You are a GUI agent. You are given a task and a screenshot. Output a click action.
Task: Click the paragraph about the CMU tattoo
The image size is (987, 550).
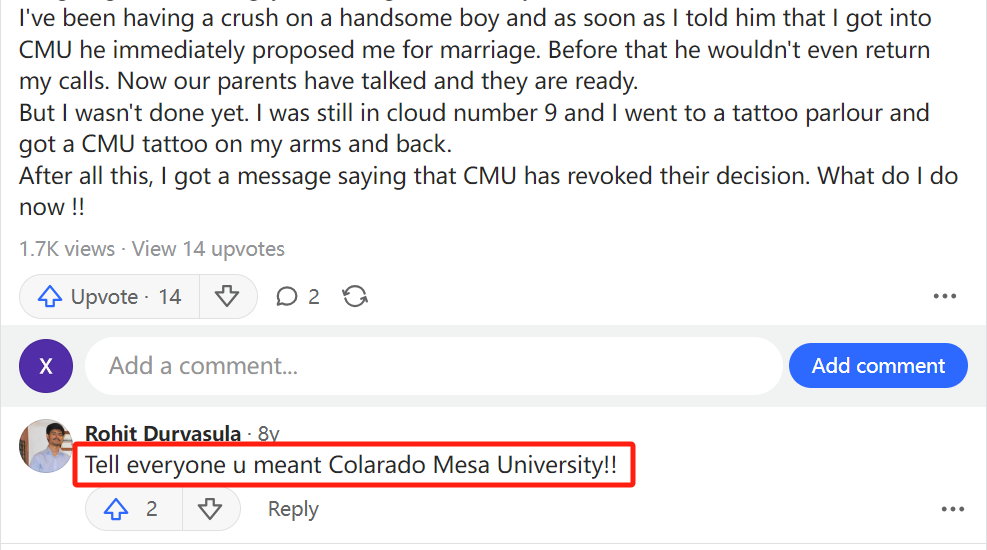(x=474, y=128)
